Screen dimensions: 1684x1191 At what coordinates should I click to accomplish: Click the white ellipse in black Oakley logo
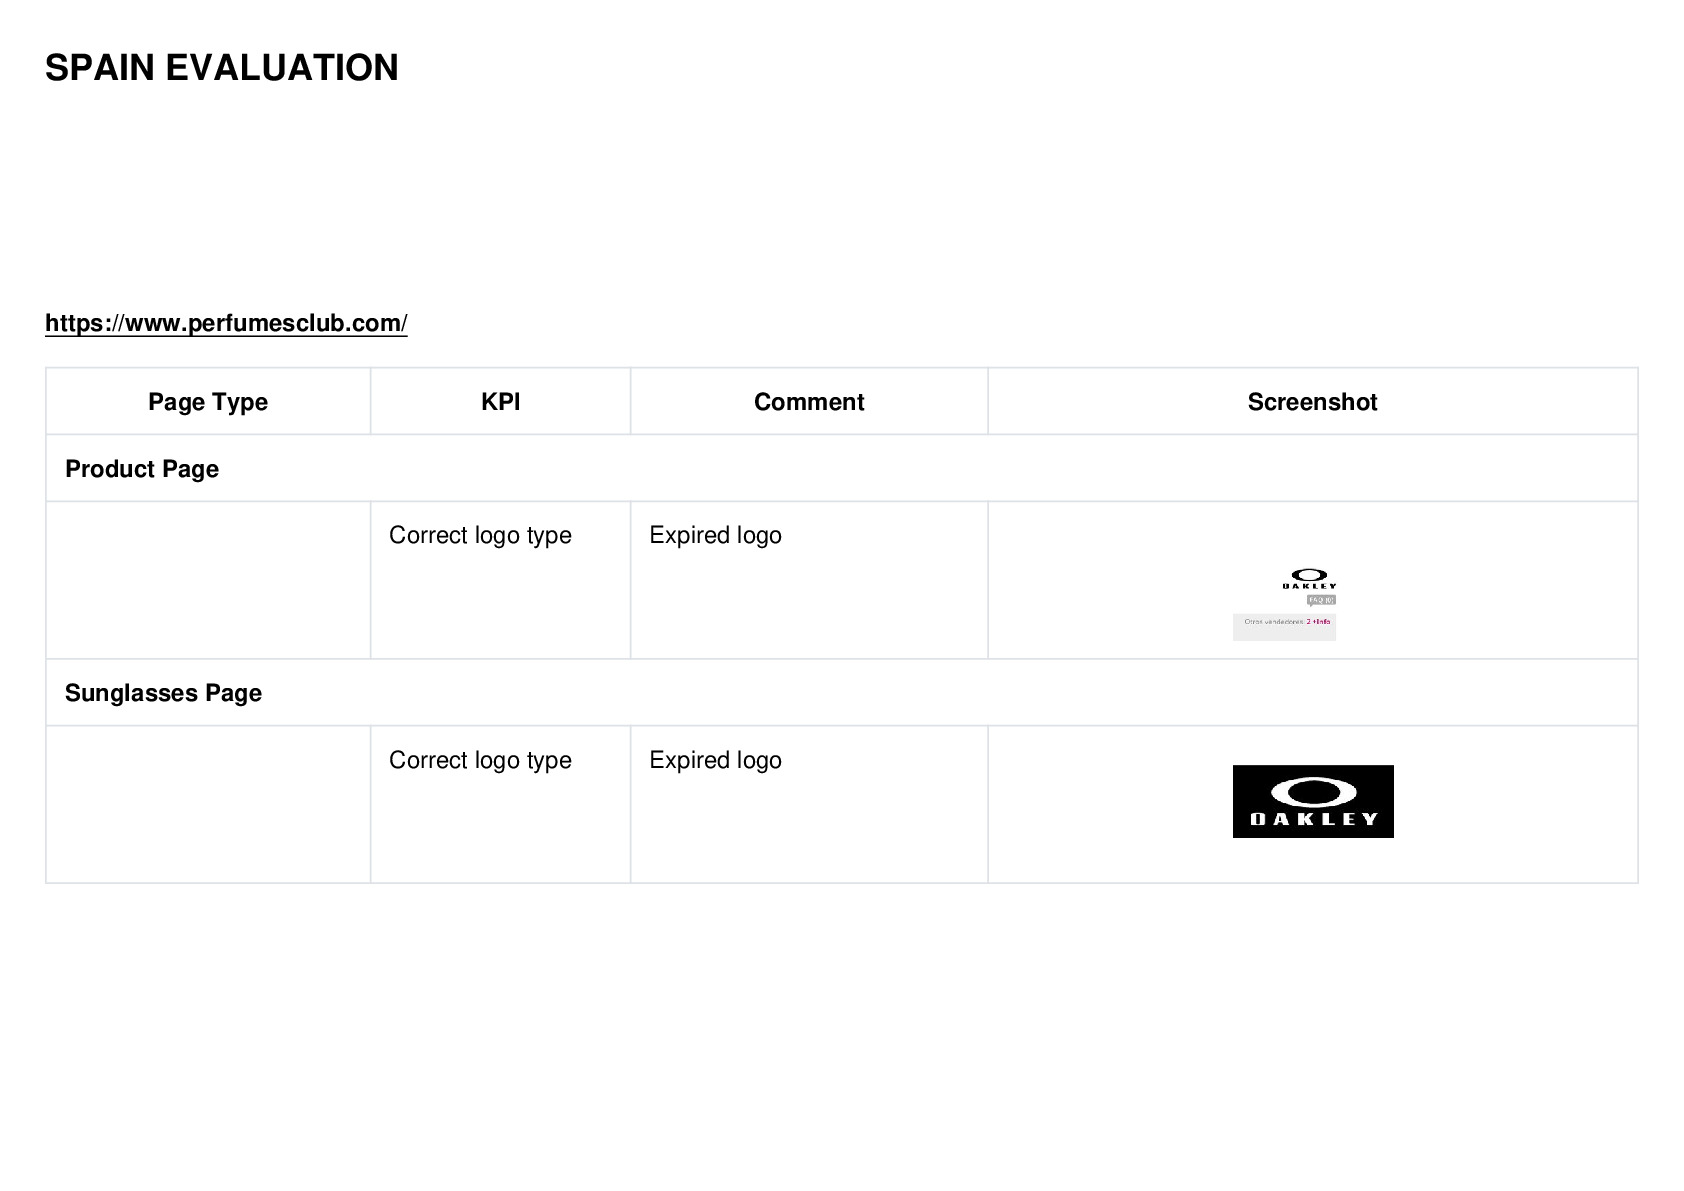(x=1313, y=793)
